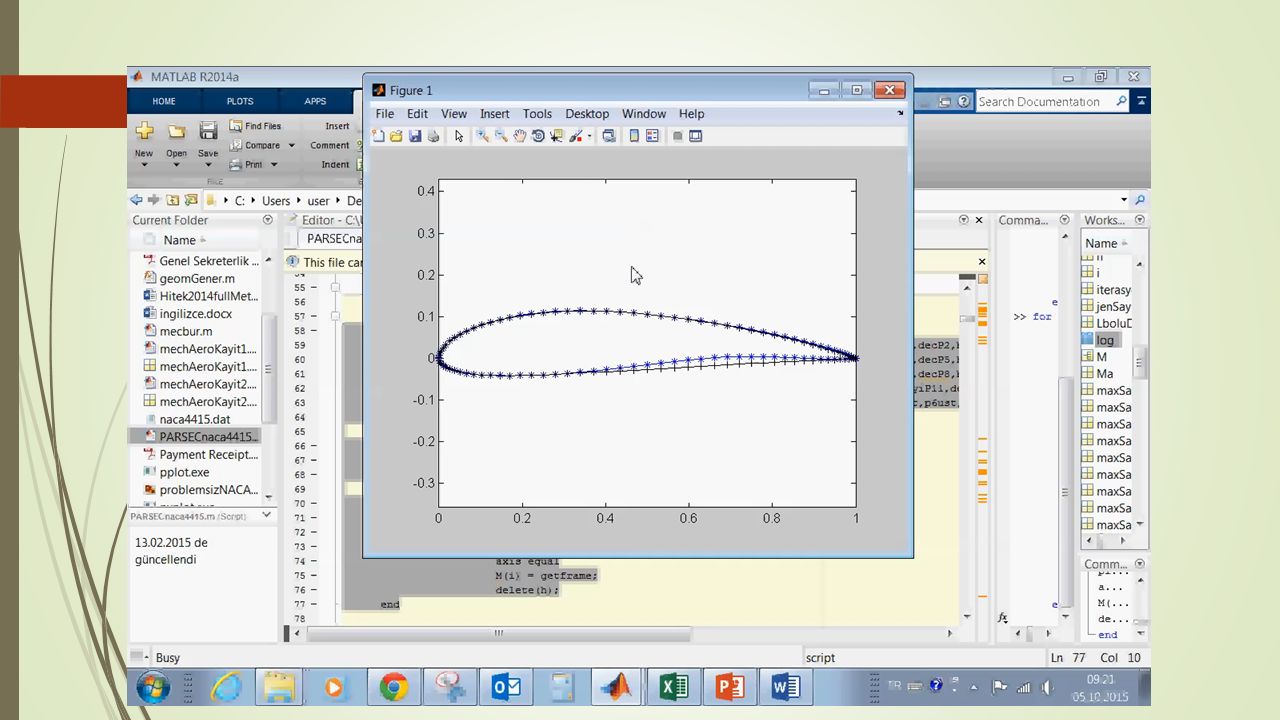Open the Desktop menu in Figure 1
The height and width of the screenshot is (720, 1280).
[587, 114]
